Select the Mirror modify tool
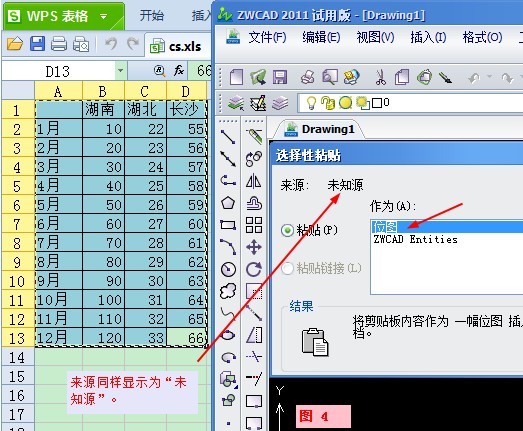The width and height of the screenshot is (523, 431). 253,181
